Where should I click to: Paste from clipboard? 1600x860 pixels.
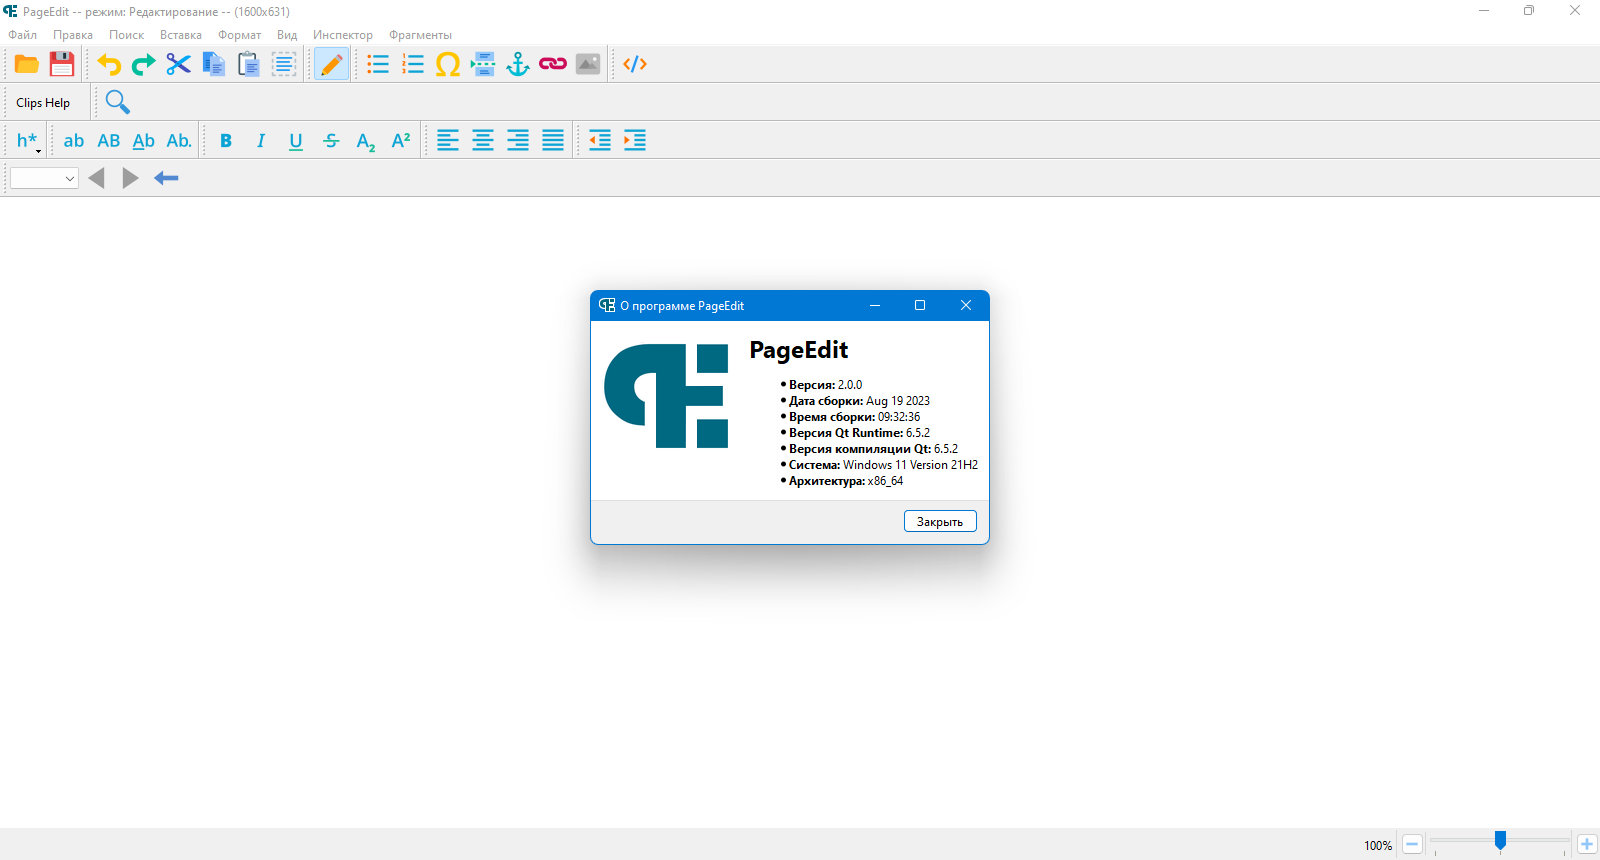tap(249, 64)
